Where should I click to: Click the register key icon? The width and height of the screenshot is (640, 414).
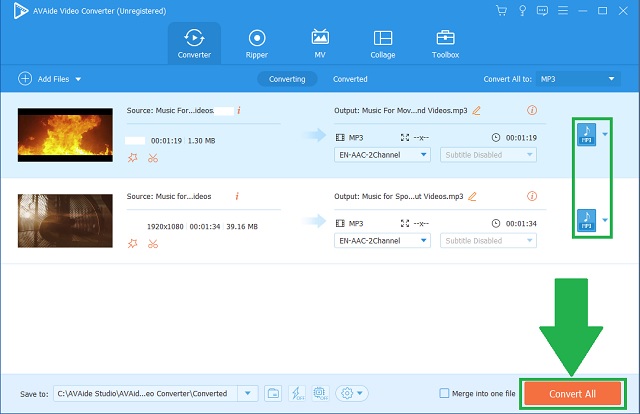522,11
